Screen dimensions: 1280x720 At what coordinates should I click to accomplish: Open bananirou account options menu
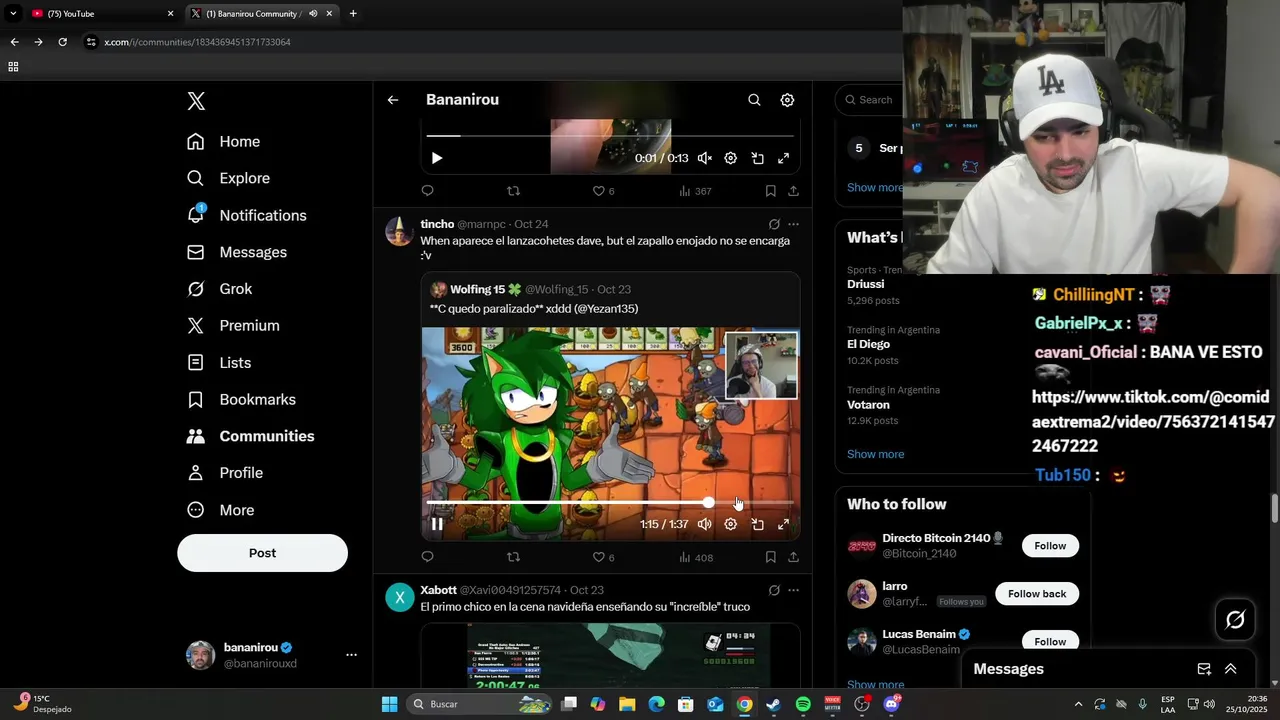pyautogui.click(x=351, y=655)
